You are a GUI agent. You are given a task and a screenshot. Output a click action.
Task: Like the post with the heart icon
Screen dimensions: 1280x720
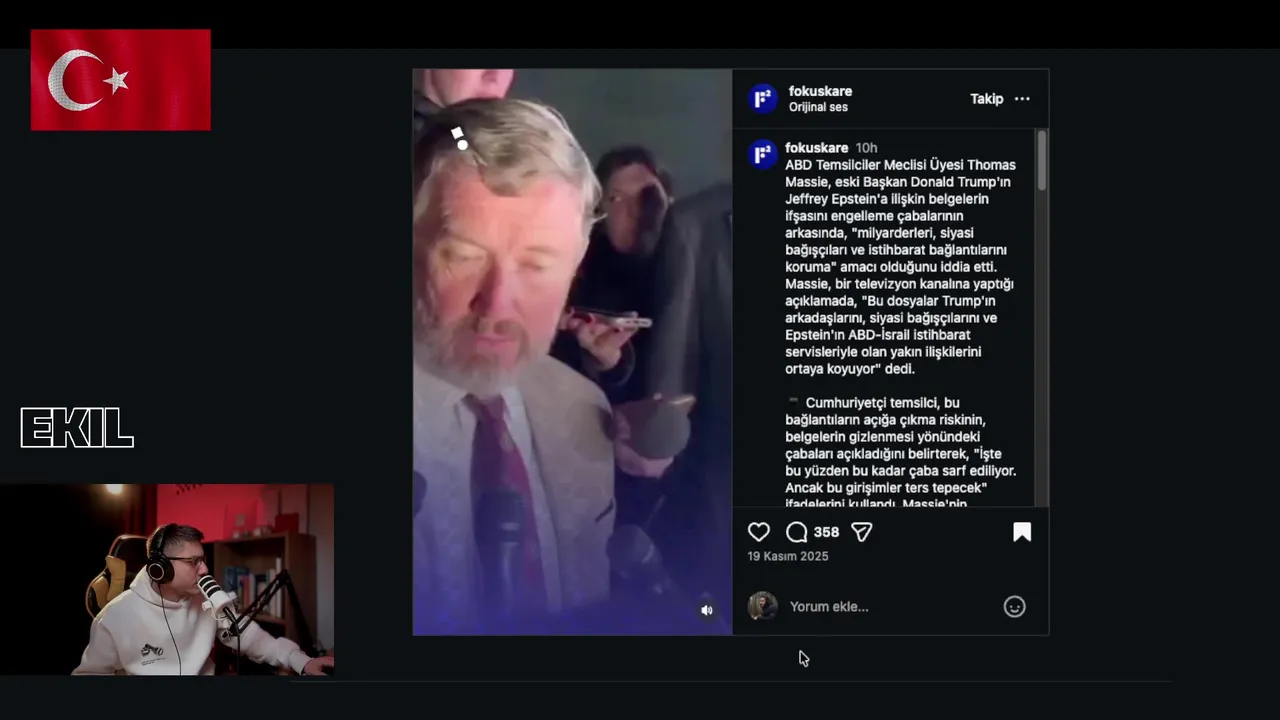[x=759, y=532]
